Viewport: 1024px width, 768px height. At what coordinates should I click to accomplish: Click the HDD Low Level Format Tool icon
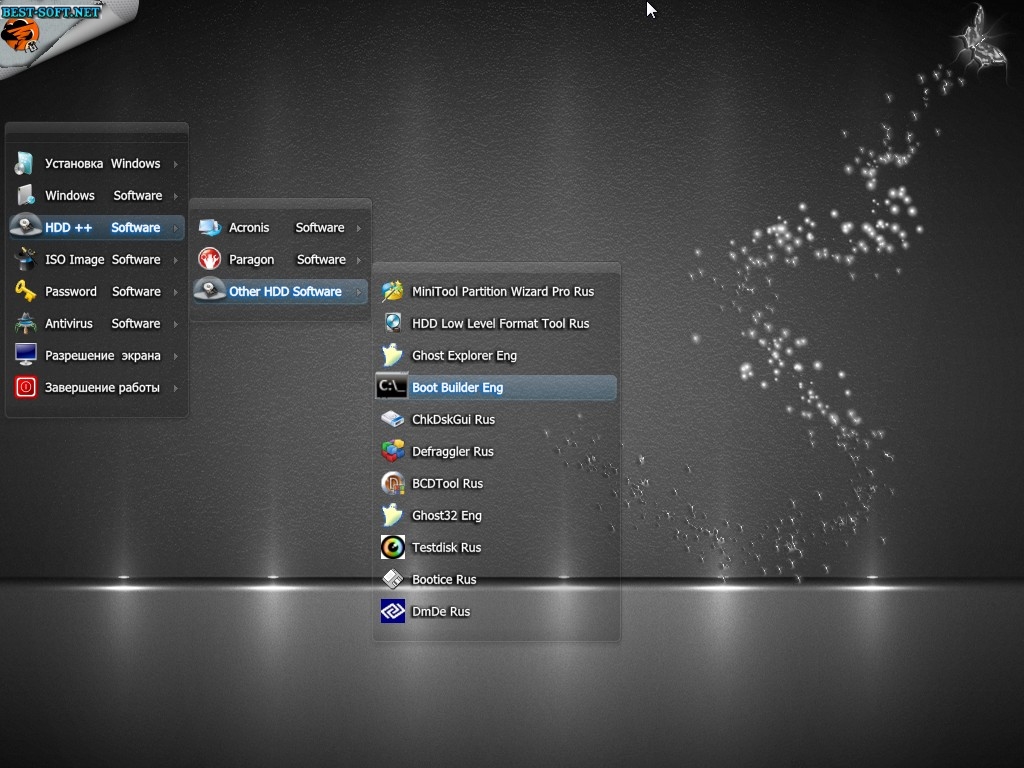[x=392, y=323]
